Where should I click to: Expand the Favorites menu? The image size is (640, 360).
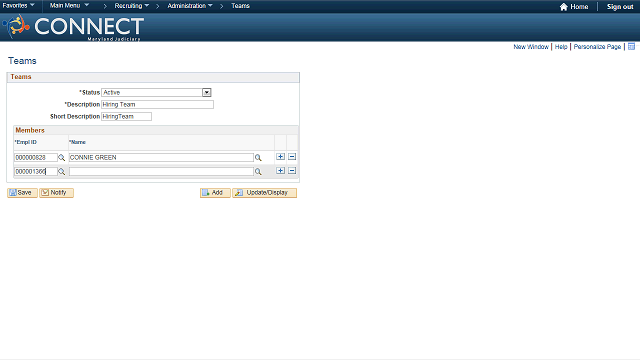(x=18, y=6)
